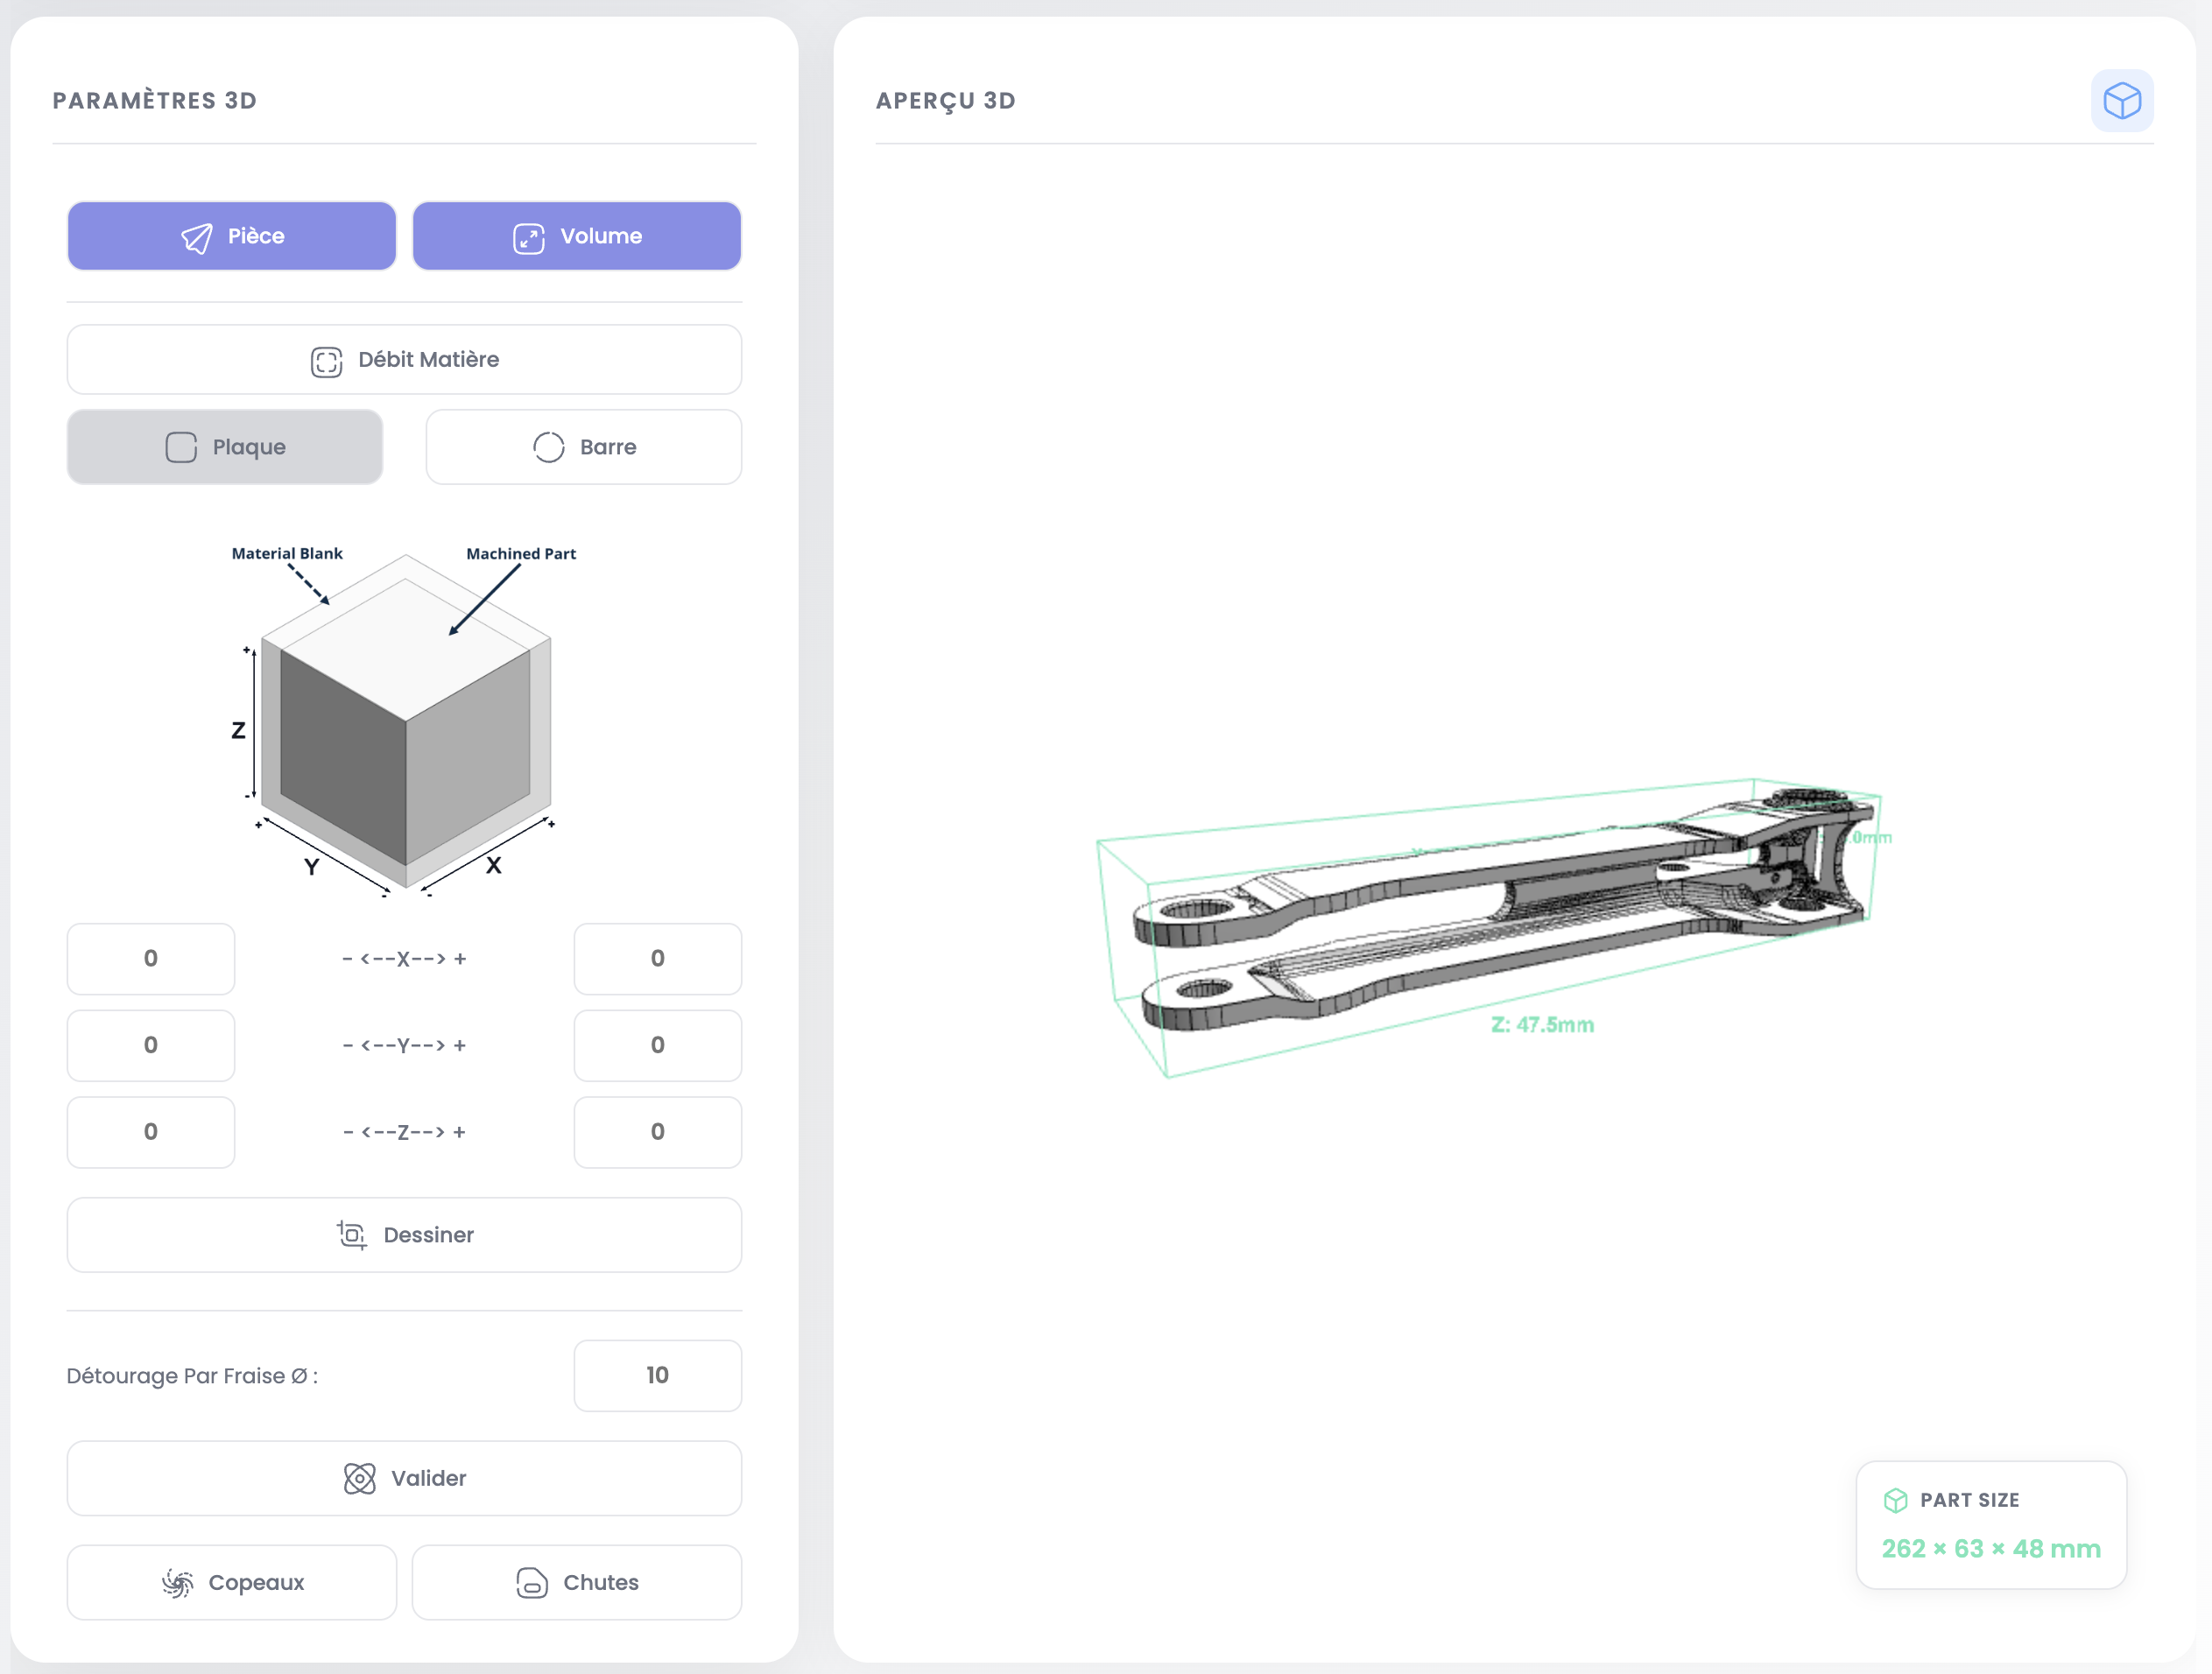The height and width of the screenshot is (1674, 2212).
Task: Open the 3D view cube icon in Aperçu 3D
Action: coord(2122,99)
